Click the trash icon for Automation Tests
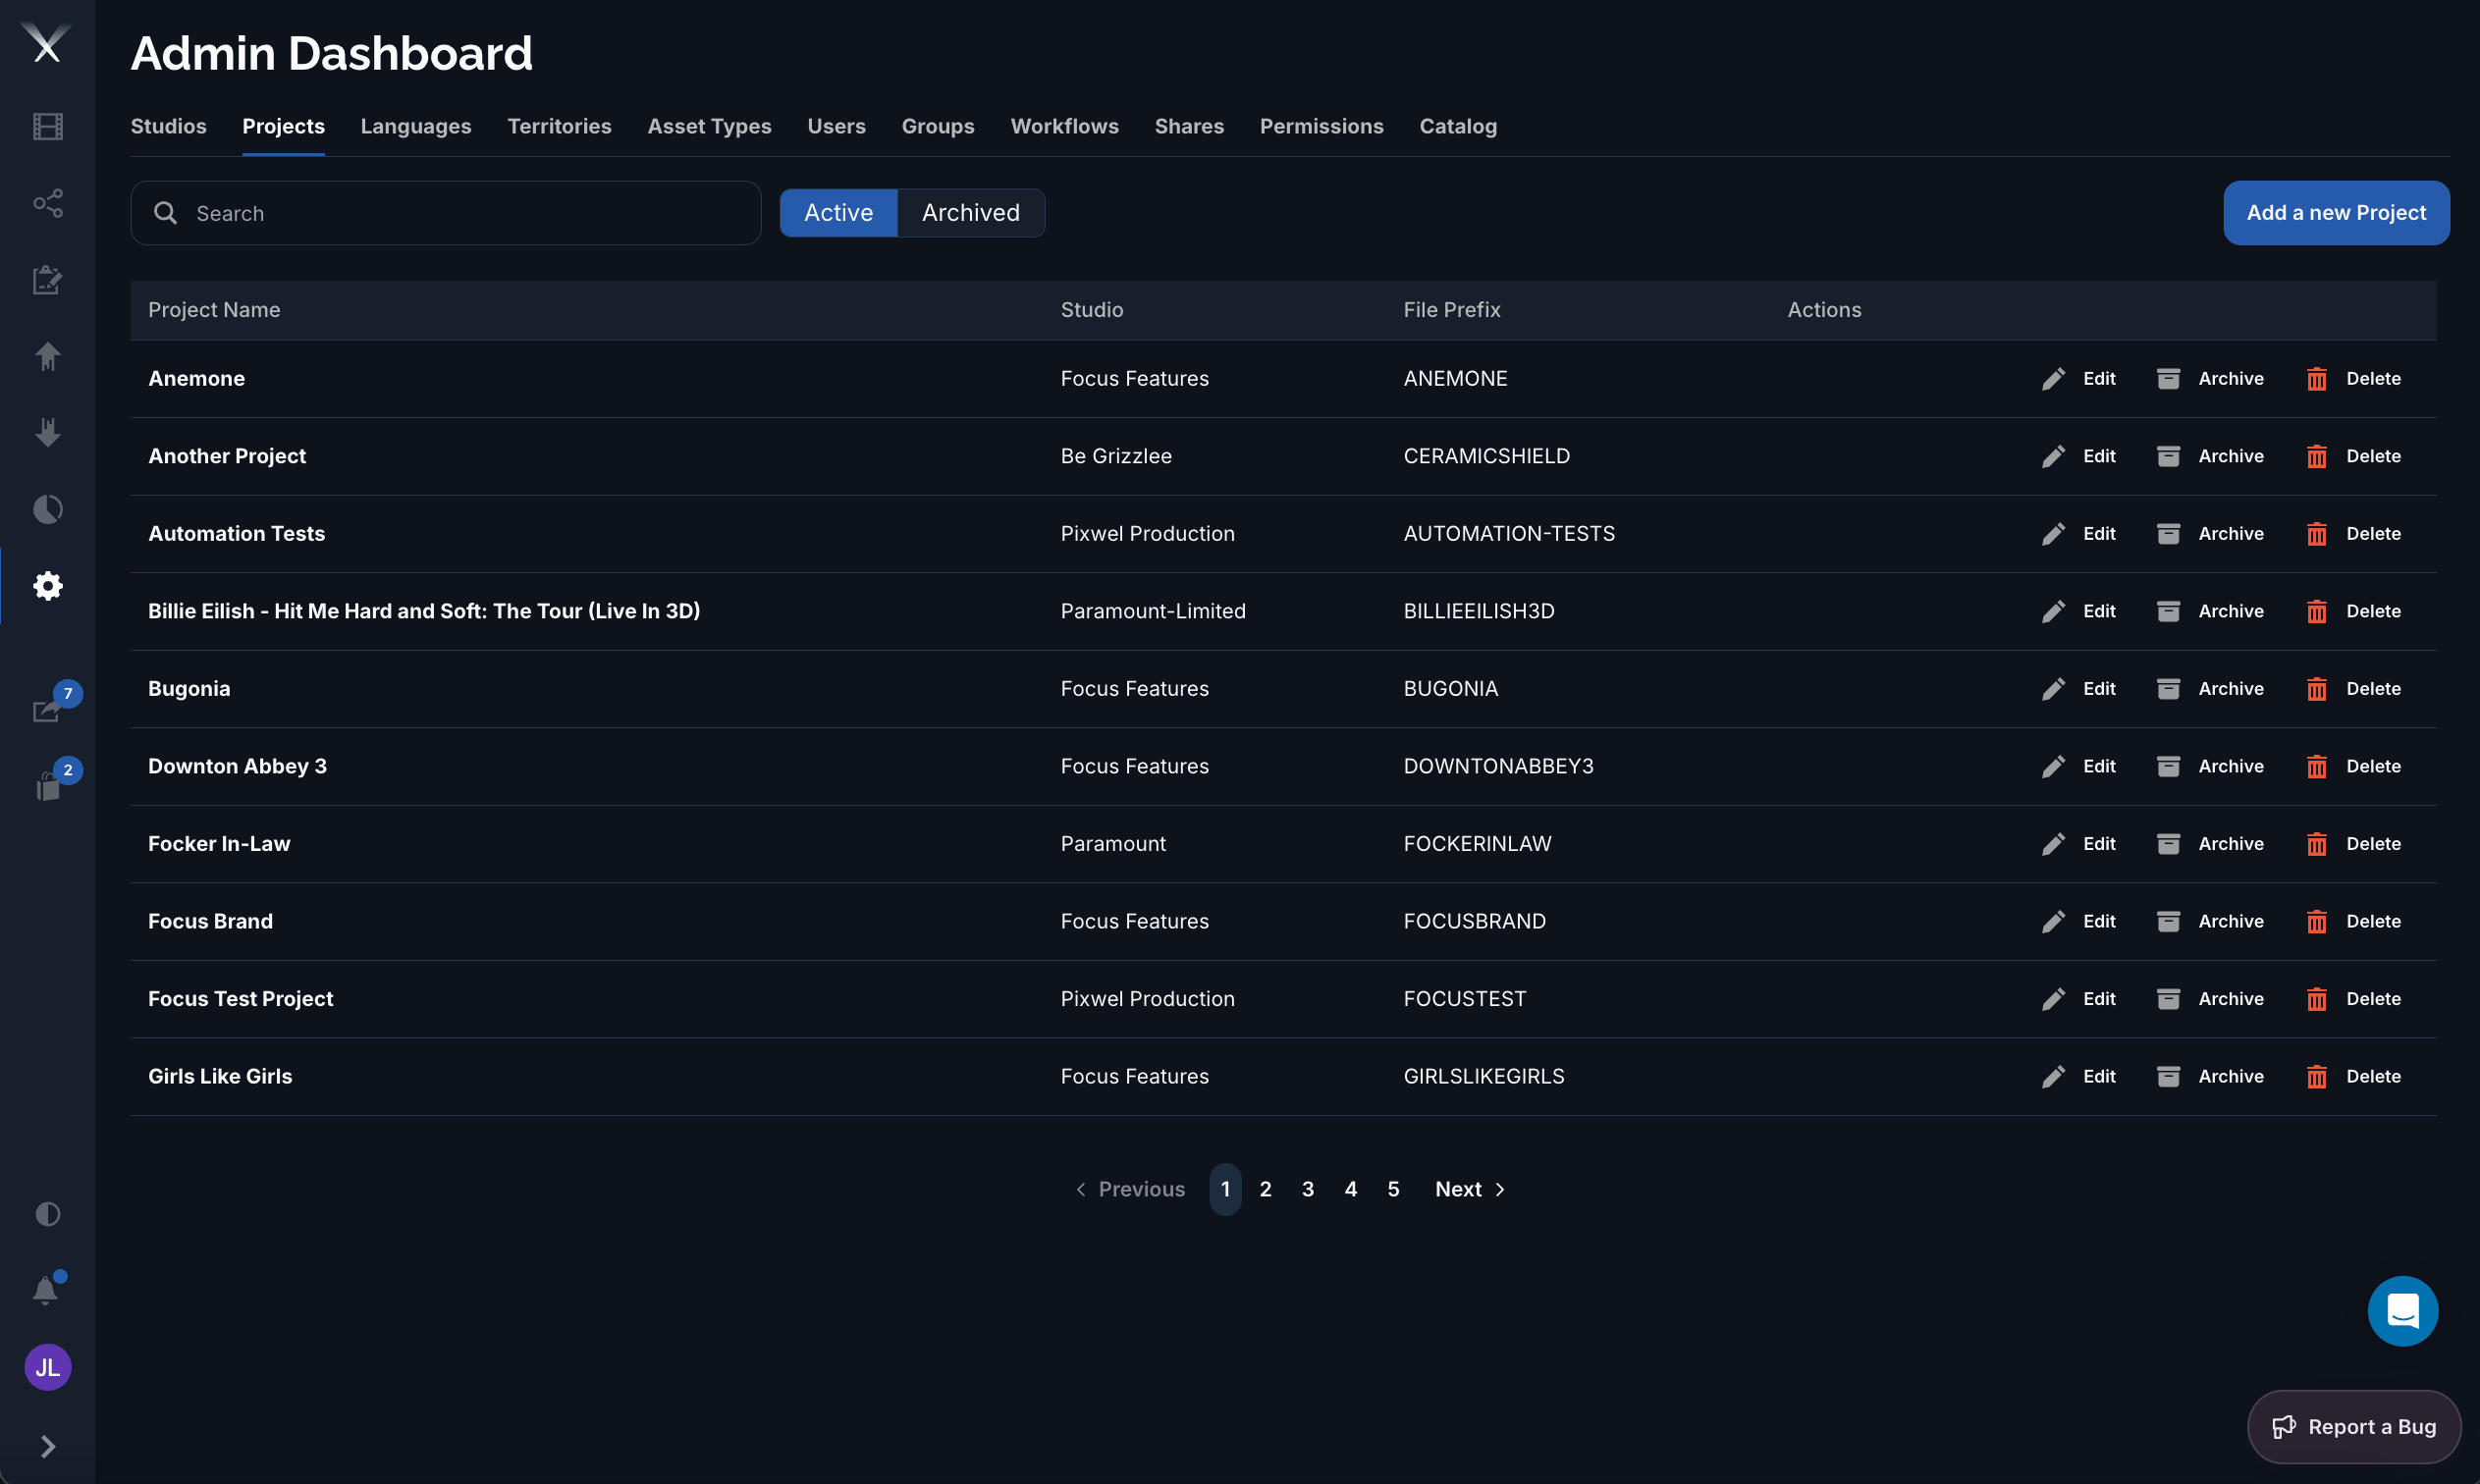Image resolution: width=2480 pixels, height=1484 pixels. pos(2316,534)
